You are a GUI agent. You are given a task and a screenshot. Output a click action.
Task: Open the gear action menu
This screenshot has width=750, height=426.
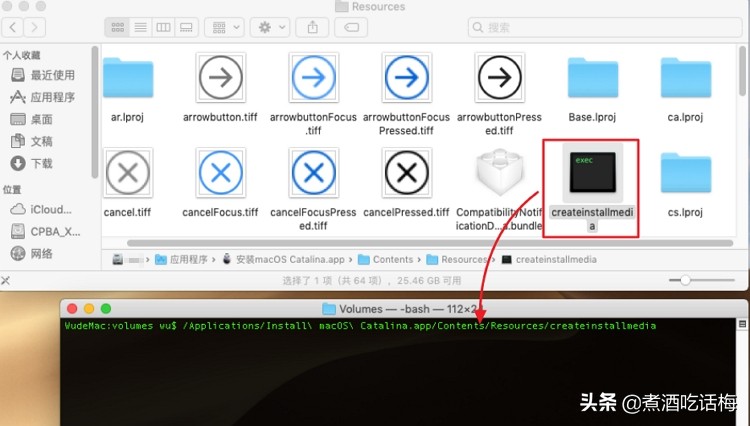click(270, 27)
